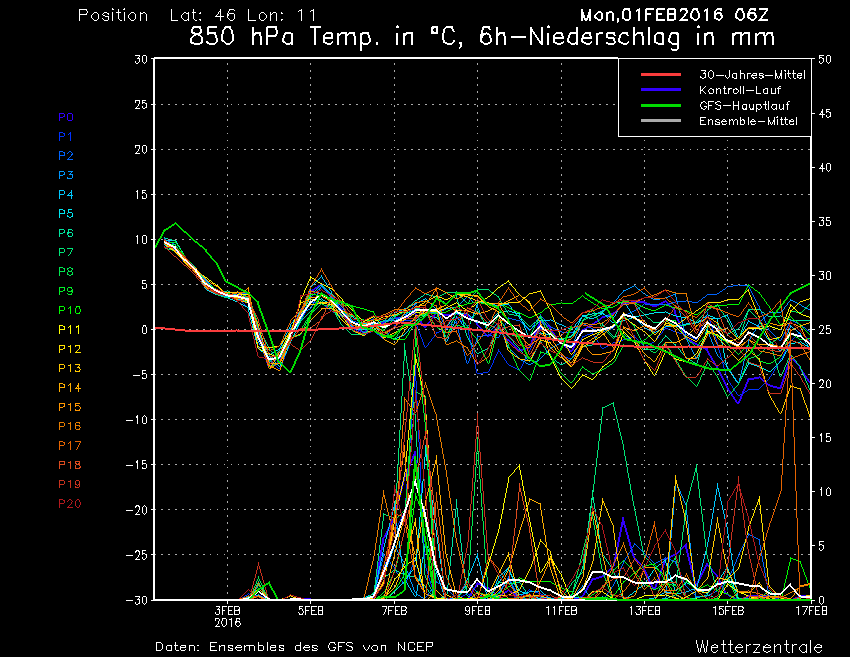Click the P0 ensemble member label
The image size is (850, 657).
65,117
